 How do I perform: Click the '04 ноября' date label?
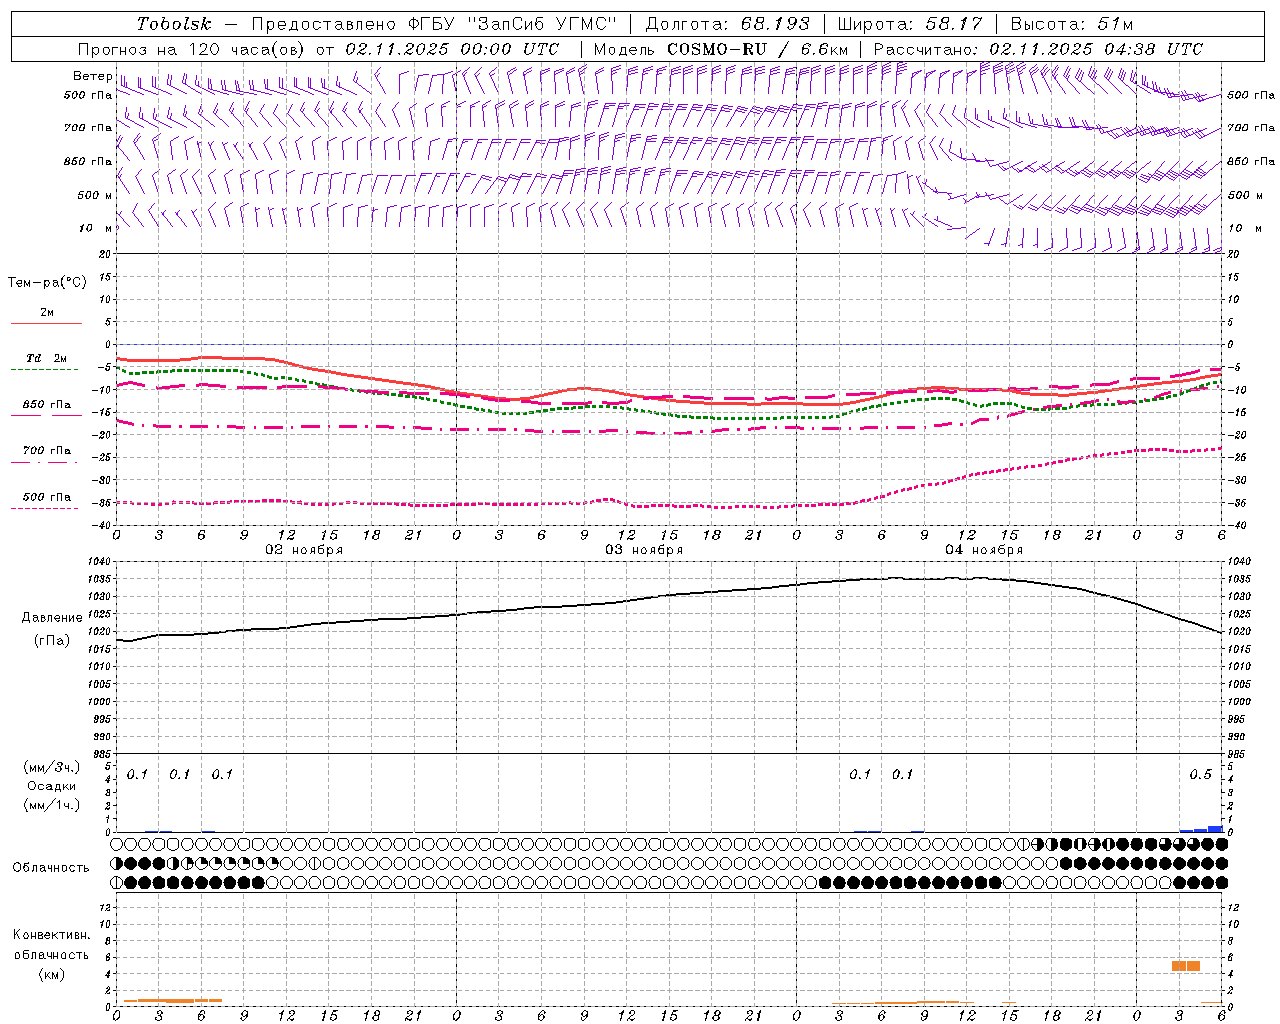tap(984, 550)
